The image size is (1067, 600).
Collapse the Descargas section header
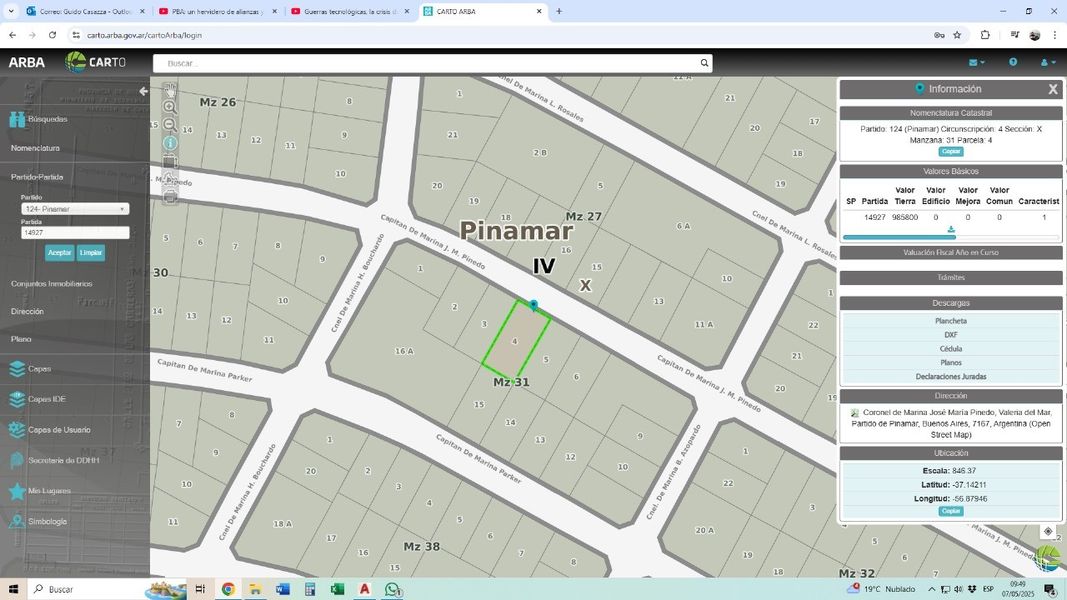click(x=951, y=303)
